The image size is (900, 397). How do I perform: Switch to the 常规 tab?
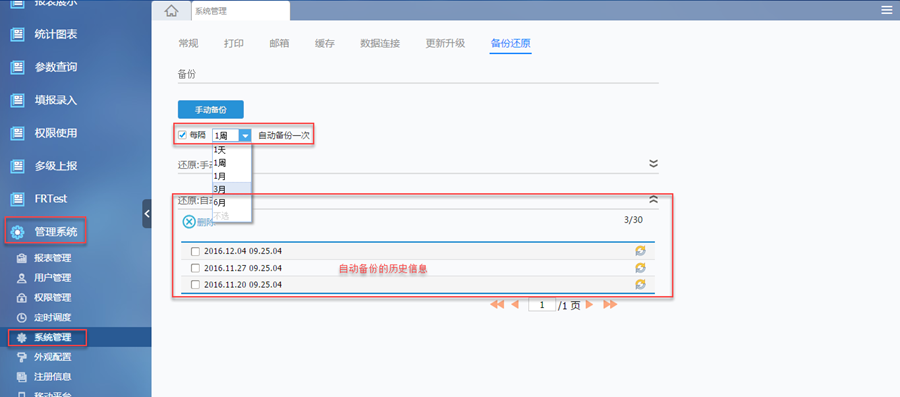tap(188, 43)
